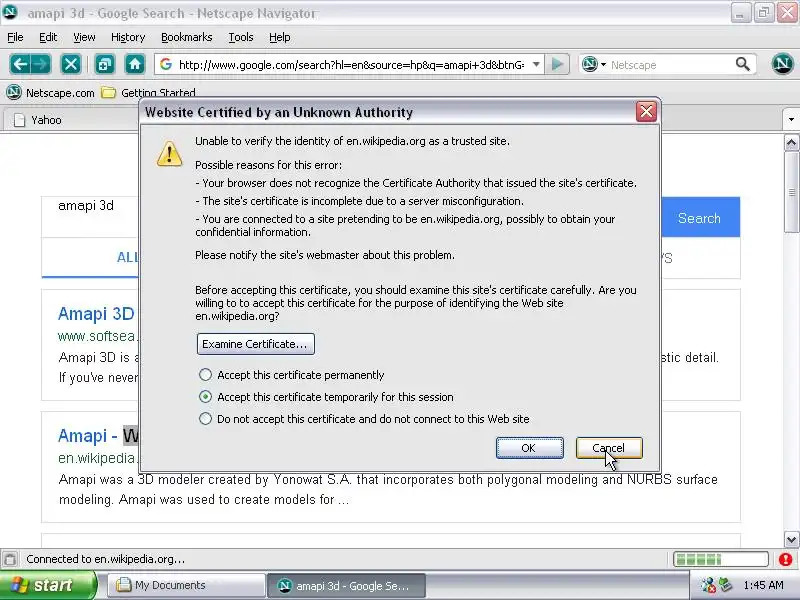Switch to My Documents taskbar item
This screenshot has height=600, width=800.
(186, 585)
